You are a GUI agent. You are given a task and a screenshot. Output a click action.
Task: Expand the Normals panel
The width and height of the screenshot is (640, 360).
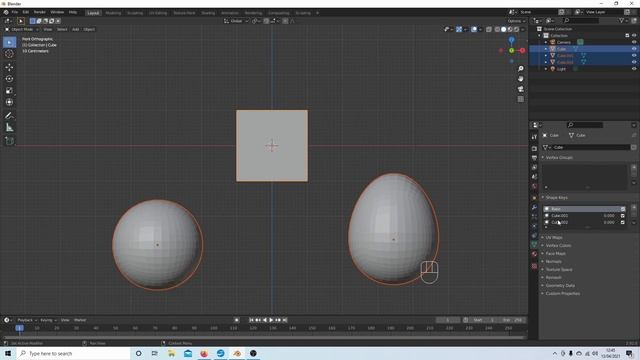point(552,262)
